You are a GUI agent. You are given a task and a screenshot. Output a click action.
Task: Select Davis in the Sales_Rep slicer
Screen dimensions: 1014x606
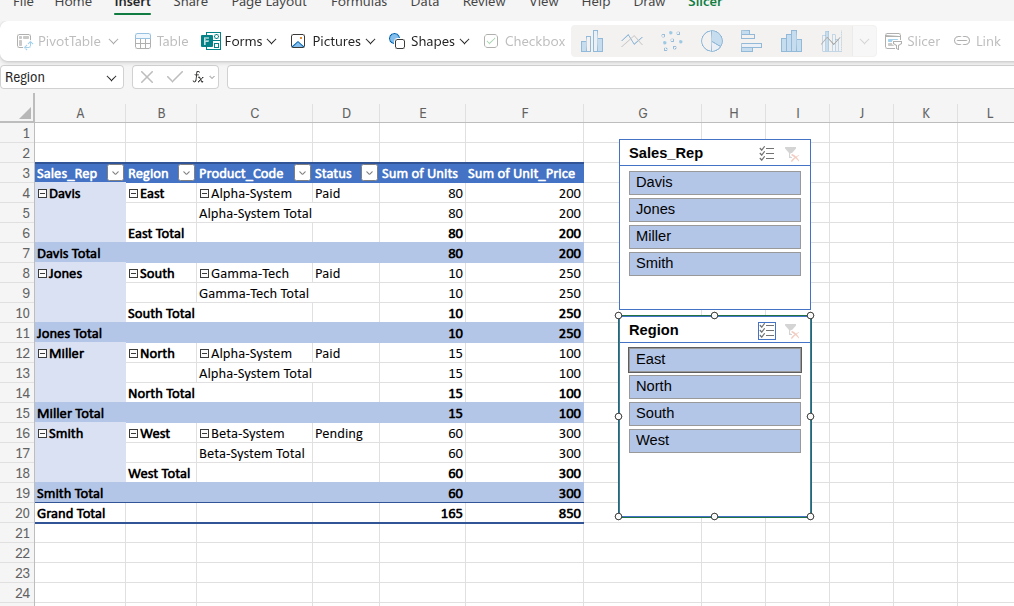[714, 182]
